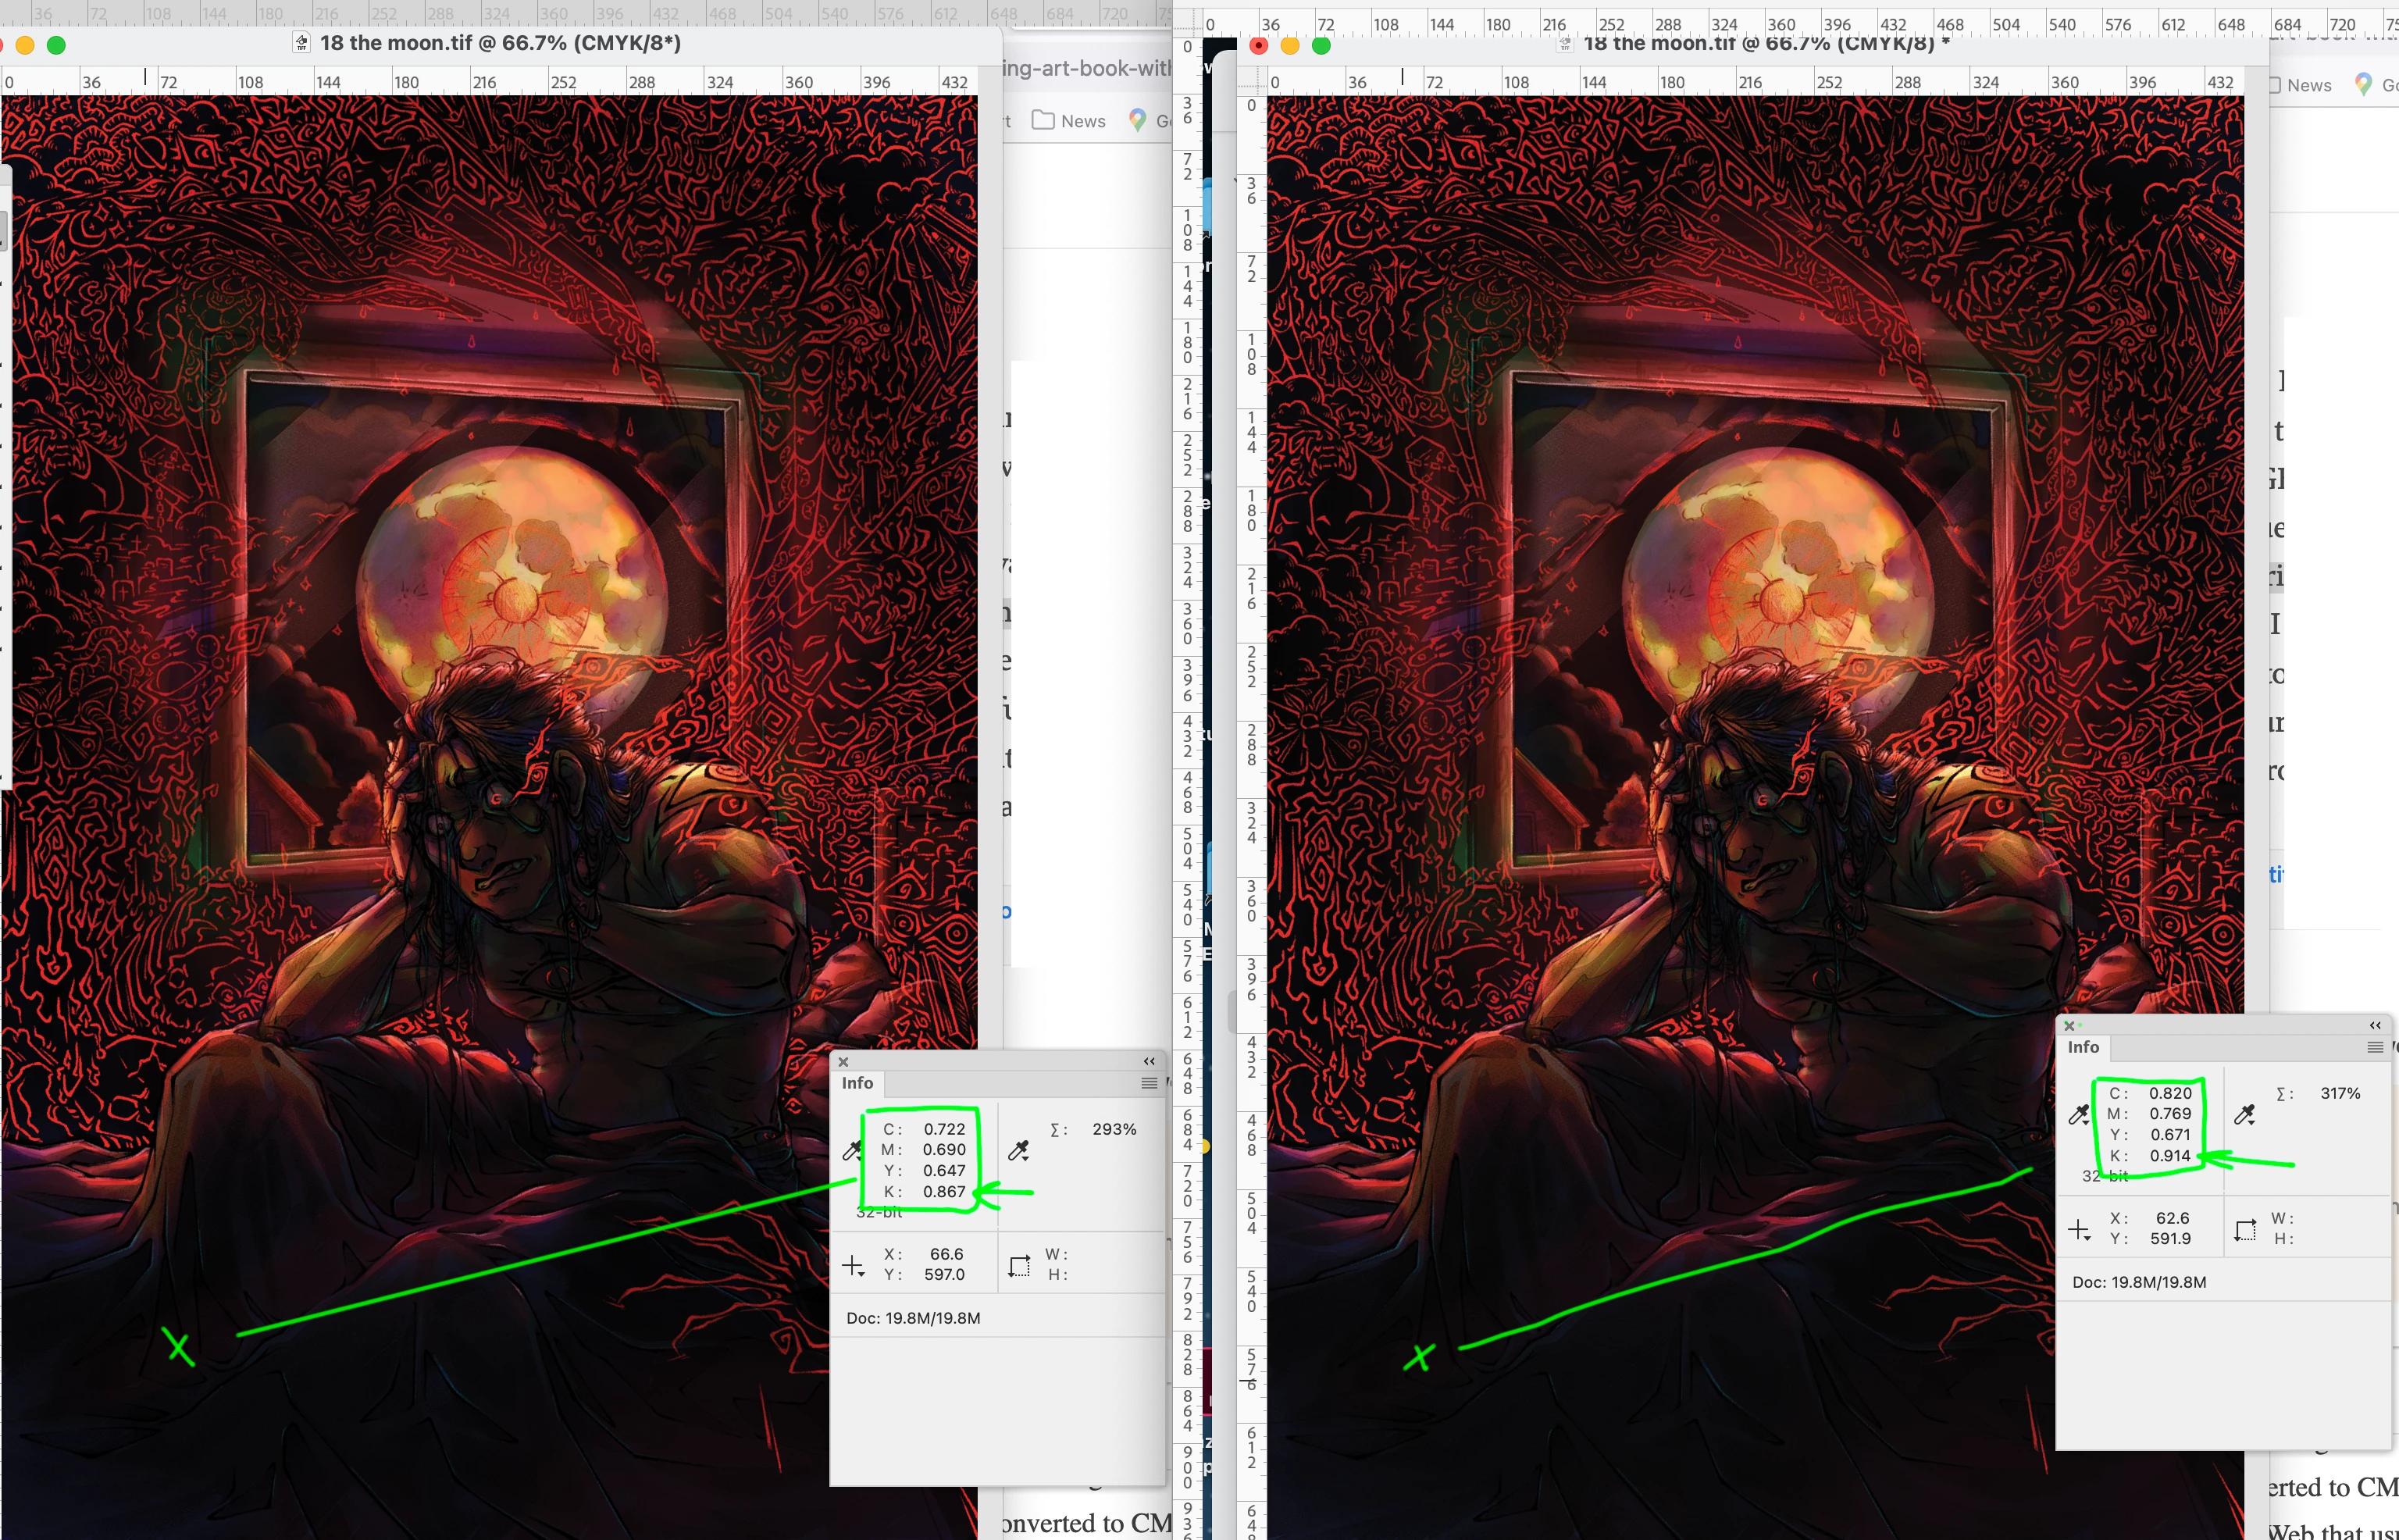2399x1540 pixels.
Task: Click crosshair units icon beside X 62.6
Action: (2079, 1230)
